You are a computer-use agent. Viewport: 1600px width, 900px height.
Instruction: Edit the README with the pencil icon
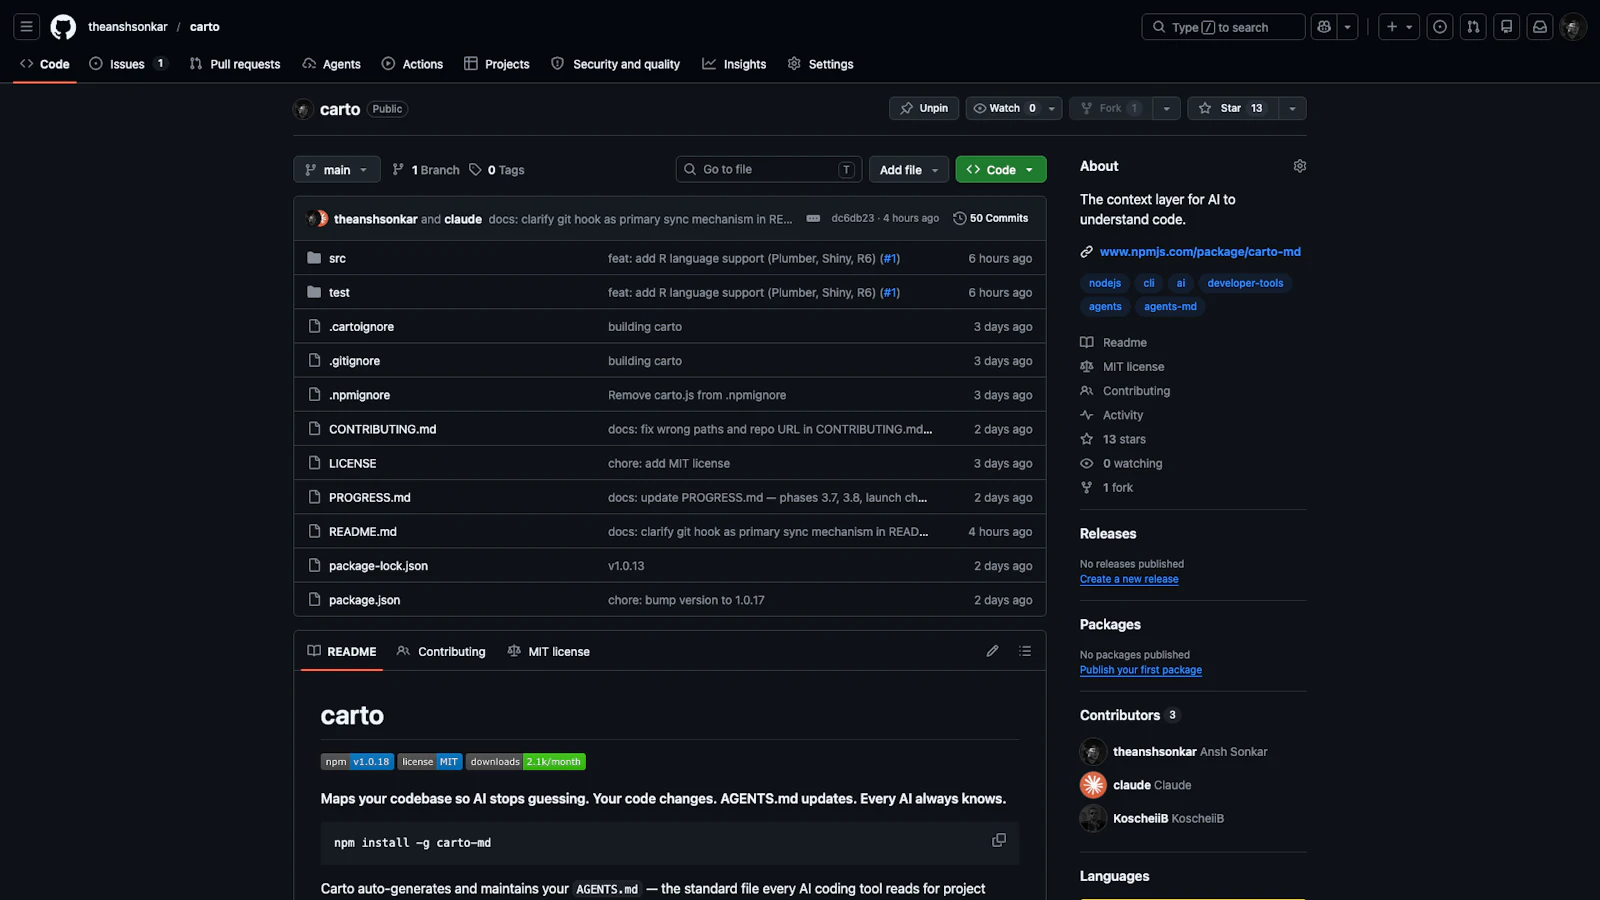[x=992, y=651]
